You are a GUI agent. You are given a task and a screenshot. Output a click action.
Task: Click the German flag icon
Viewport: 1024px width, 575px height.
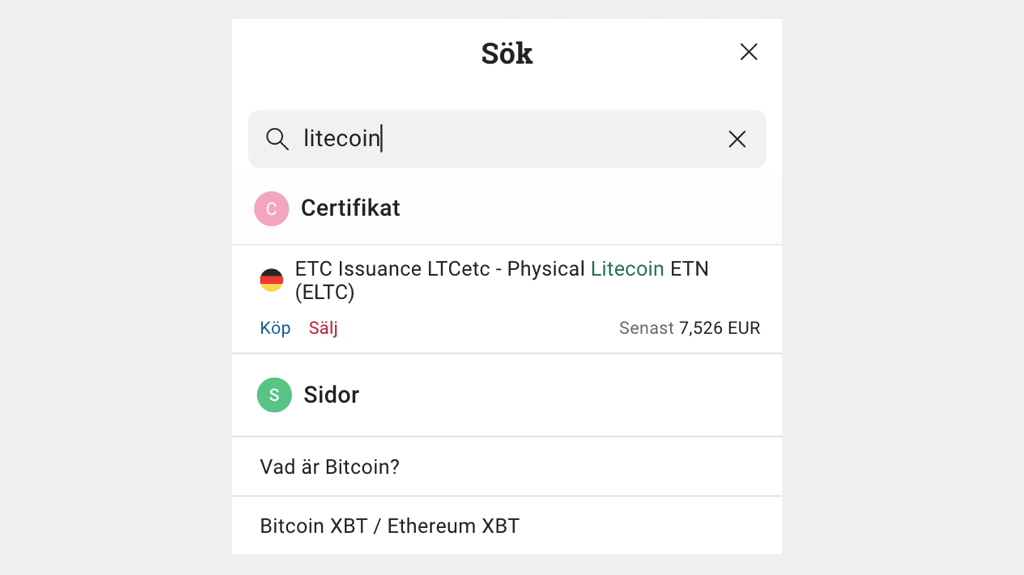tap(271, 280)
